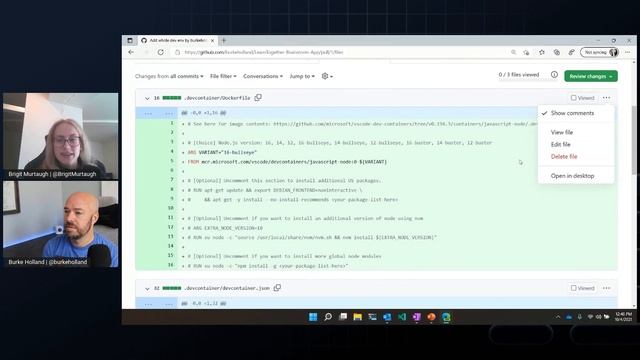Open File Explorer from taskbar
The height and width of the screenshot is (360, 640).
[358, 317]
